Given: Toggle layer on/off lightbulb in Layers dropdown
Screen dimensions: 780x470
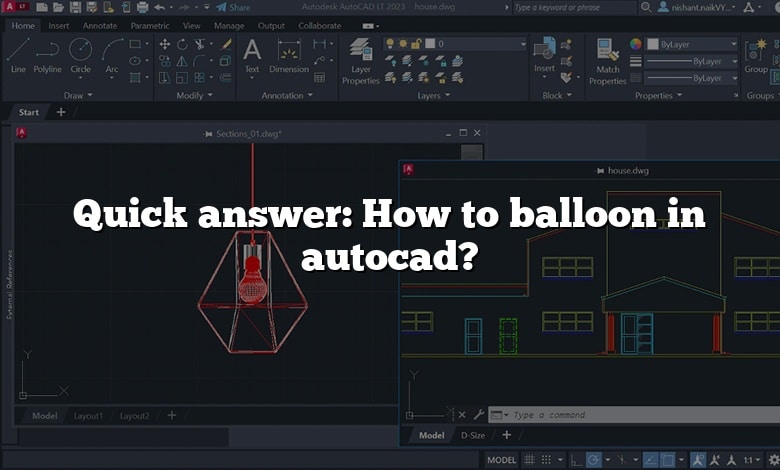Looking at the screenshot, I should pos(390,44).
